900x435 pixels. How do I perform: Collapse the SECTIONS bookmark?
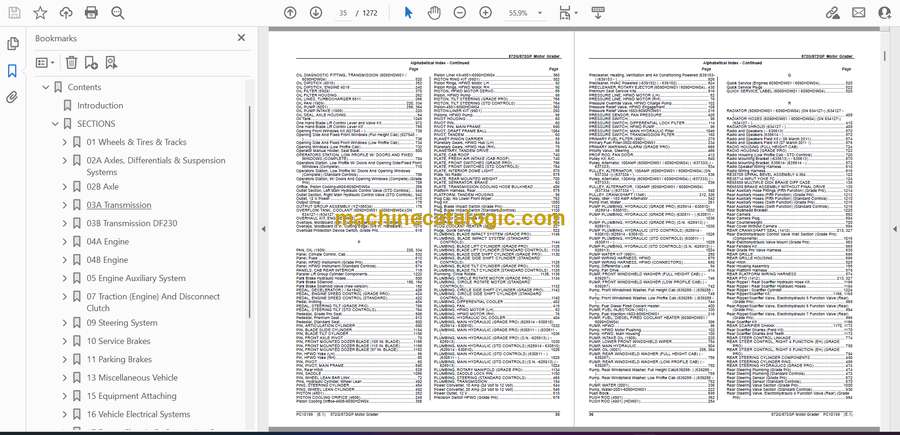point(55,124)
